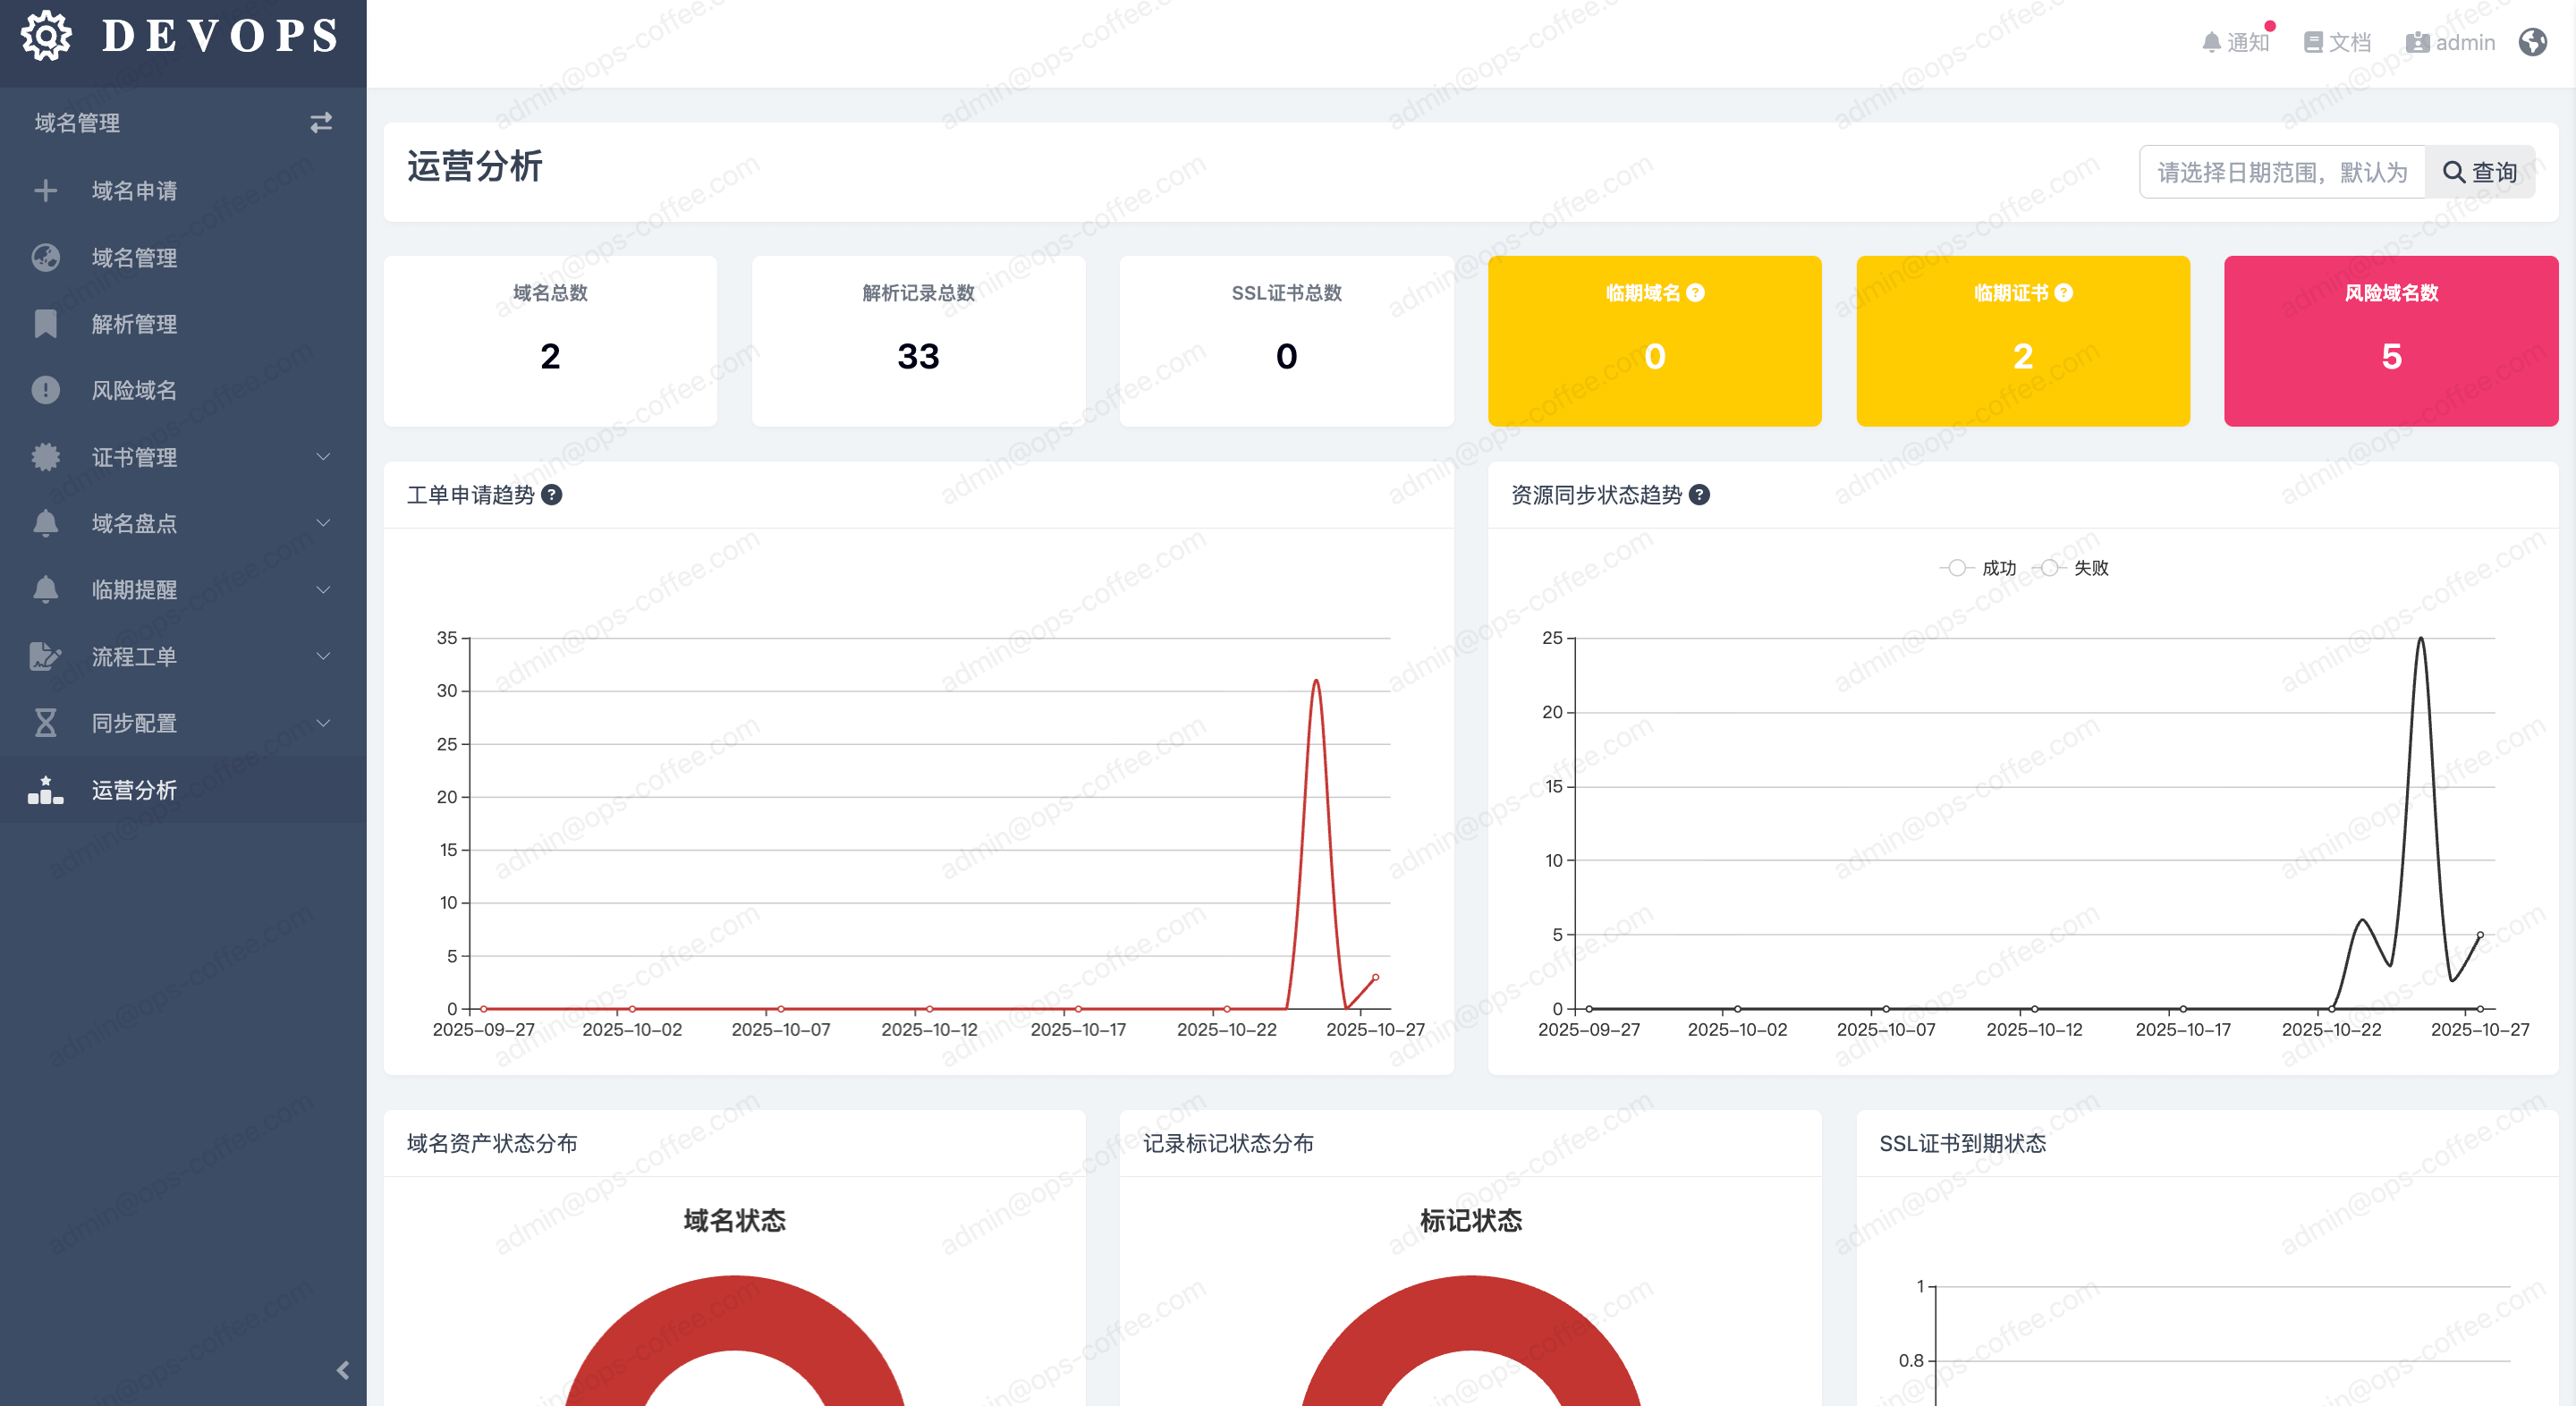The width and height of the screenshot is (2576, 1406).
Task: Click question mark icon on 临期域名 card
Action: coord(1695,293)
